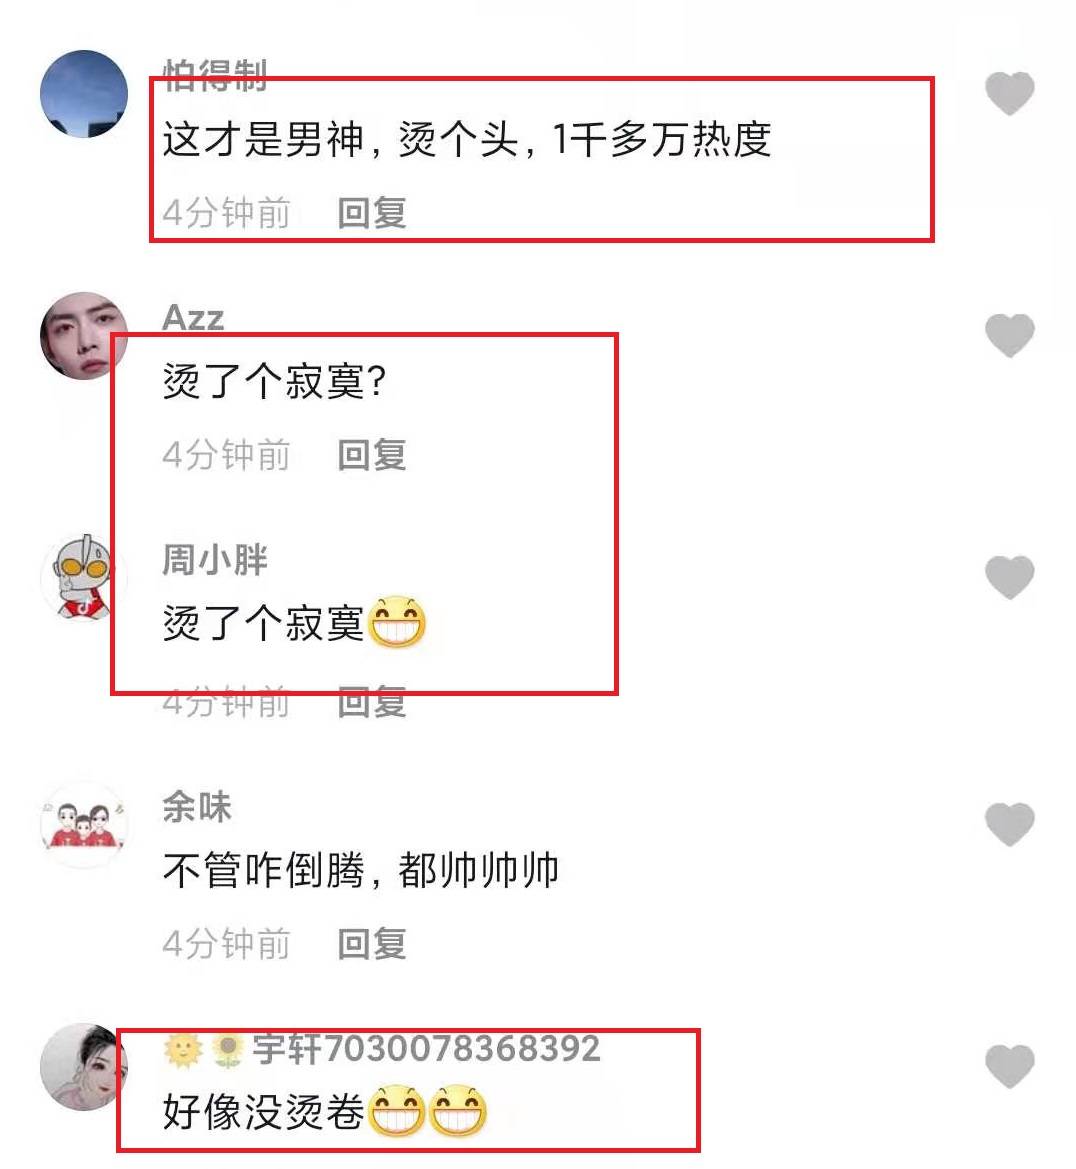Reply to the 这才是男神 comment

pyautogui.click(x=371, y=213)
